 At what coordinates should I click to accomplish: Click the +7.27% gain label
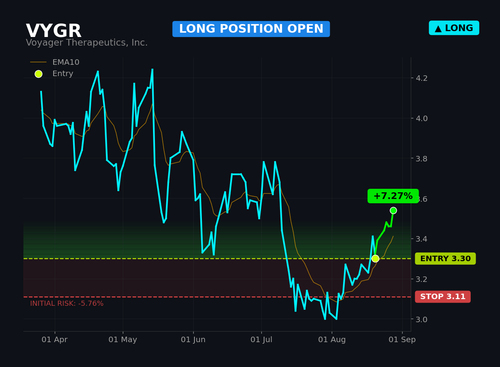(x=393, y=196)
